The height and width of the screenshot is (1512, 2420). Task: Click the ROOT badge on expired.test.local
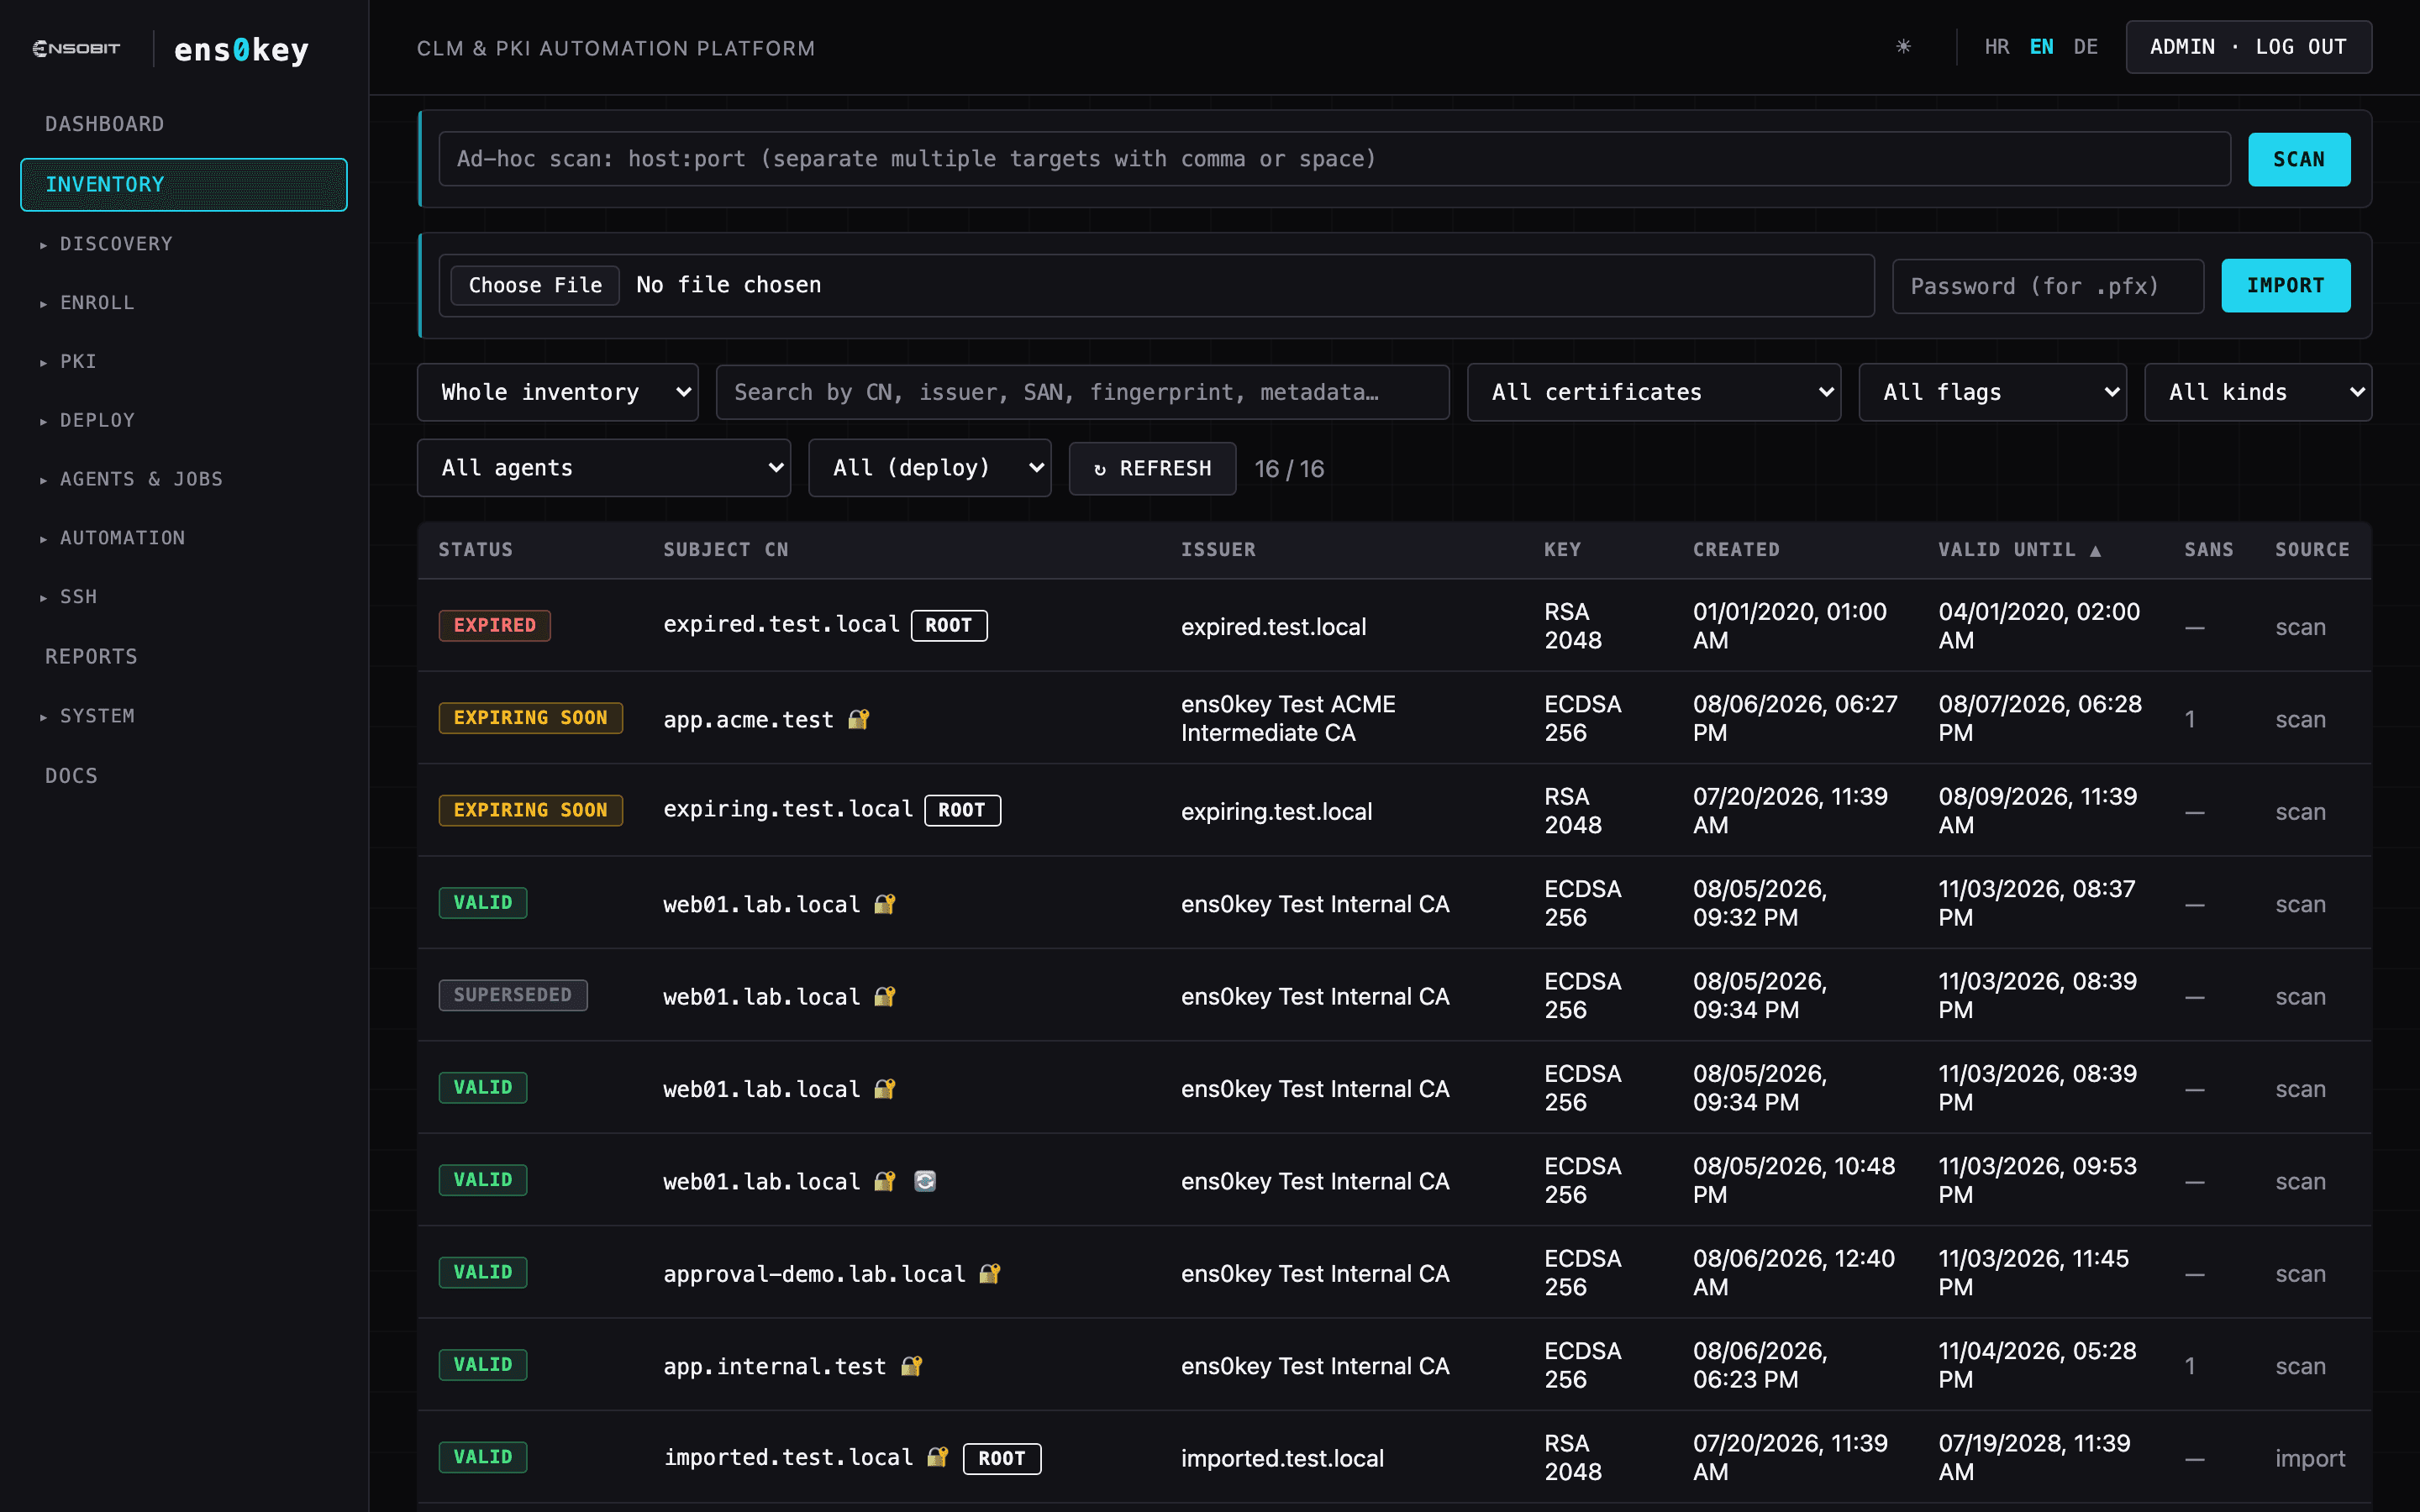click(x=948, y=625)
